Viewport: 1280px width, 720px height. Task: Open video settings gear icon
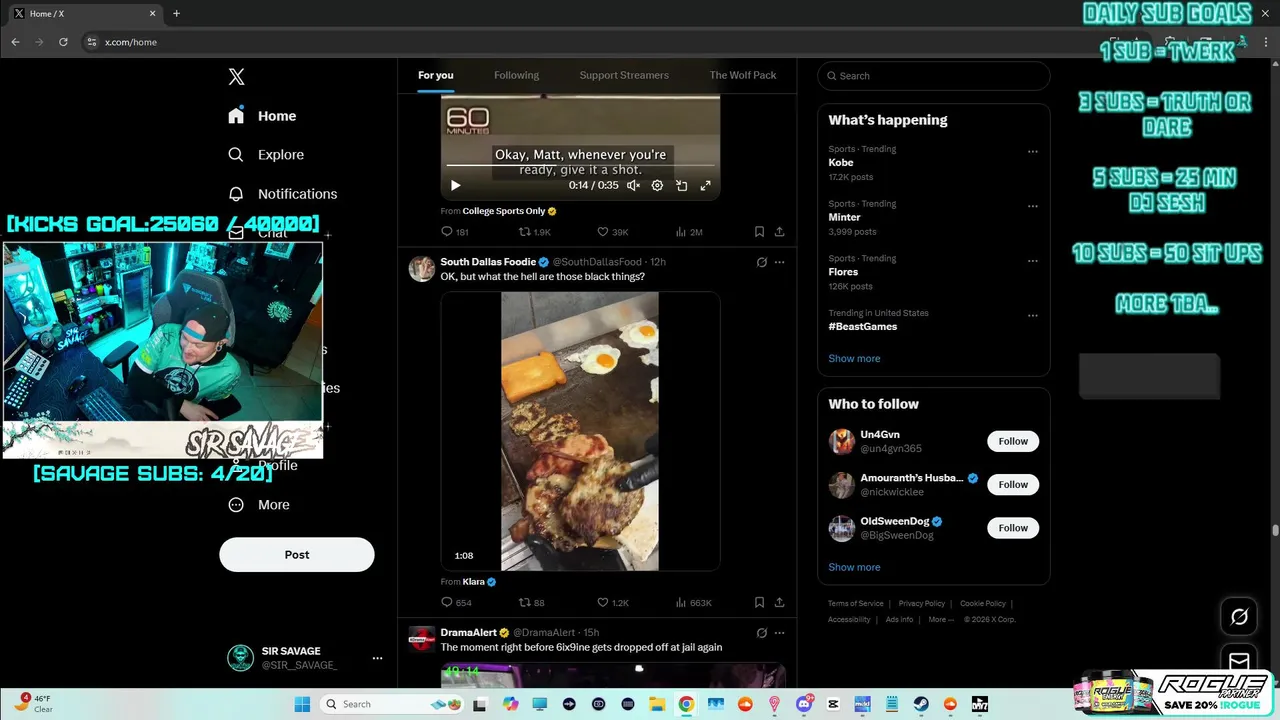pyautogui.click(x=657, y=185)
